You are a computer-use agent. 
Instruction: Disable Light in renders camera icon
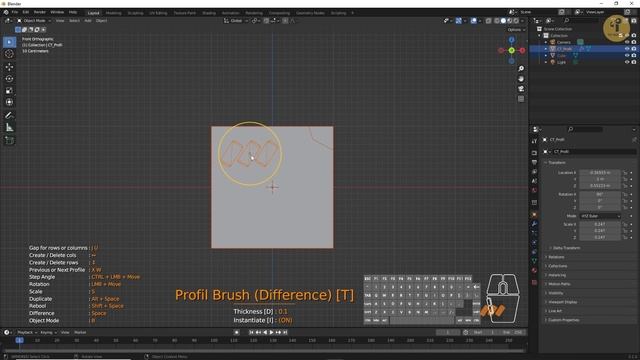(634, 62)
